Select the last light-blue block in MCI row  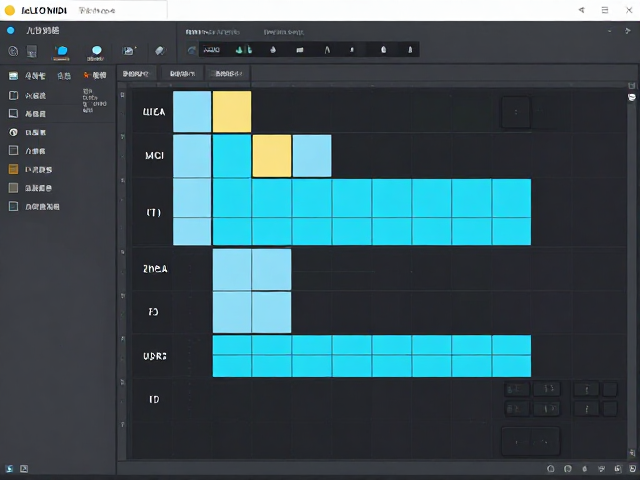(312, 156)
